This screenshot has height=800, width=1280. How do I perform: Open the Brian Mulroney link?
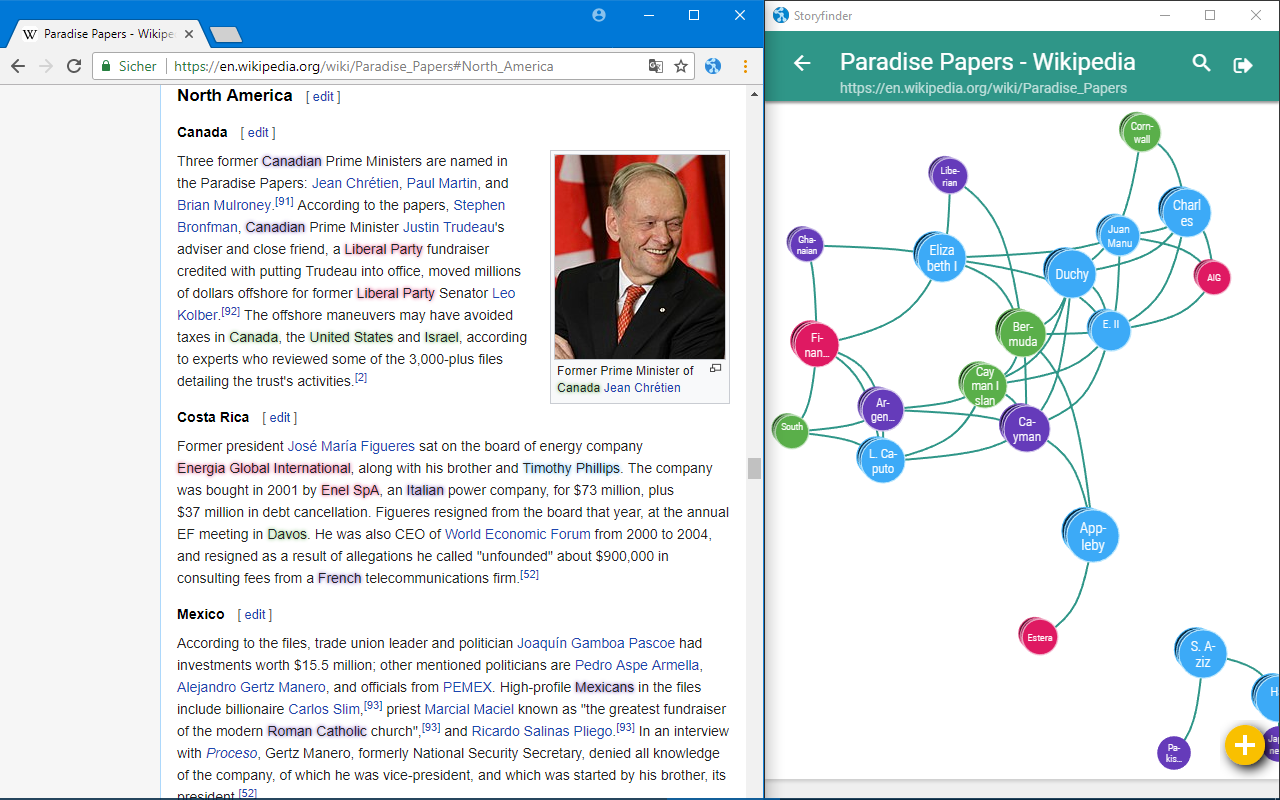[225, 205]
